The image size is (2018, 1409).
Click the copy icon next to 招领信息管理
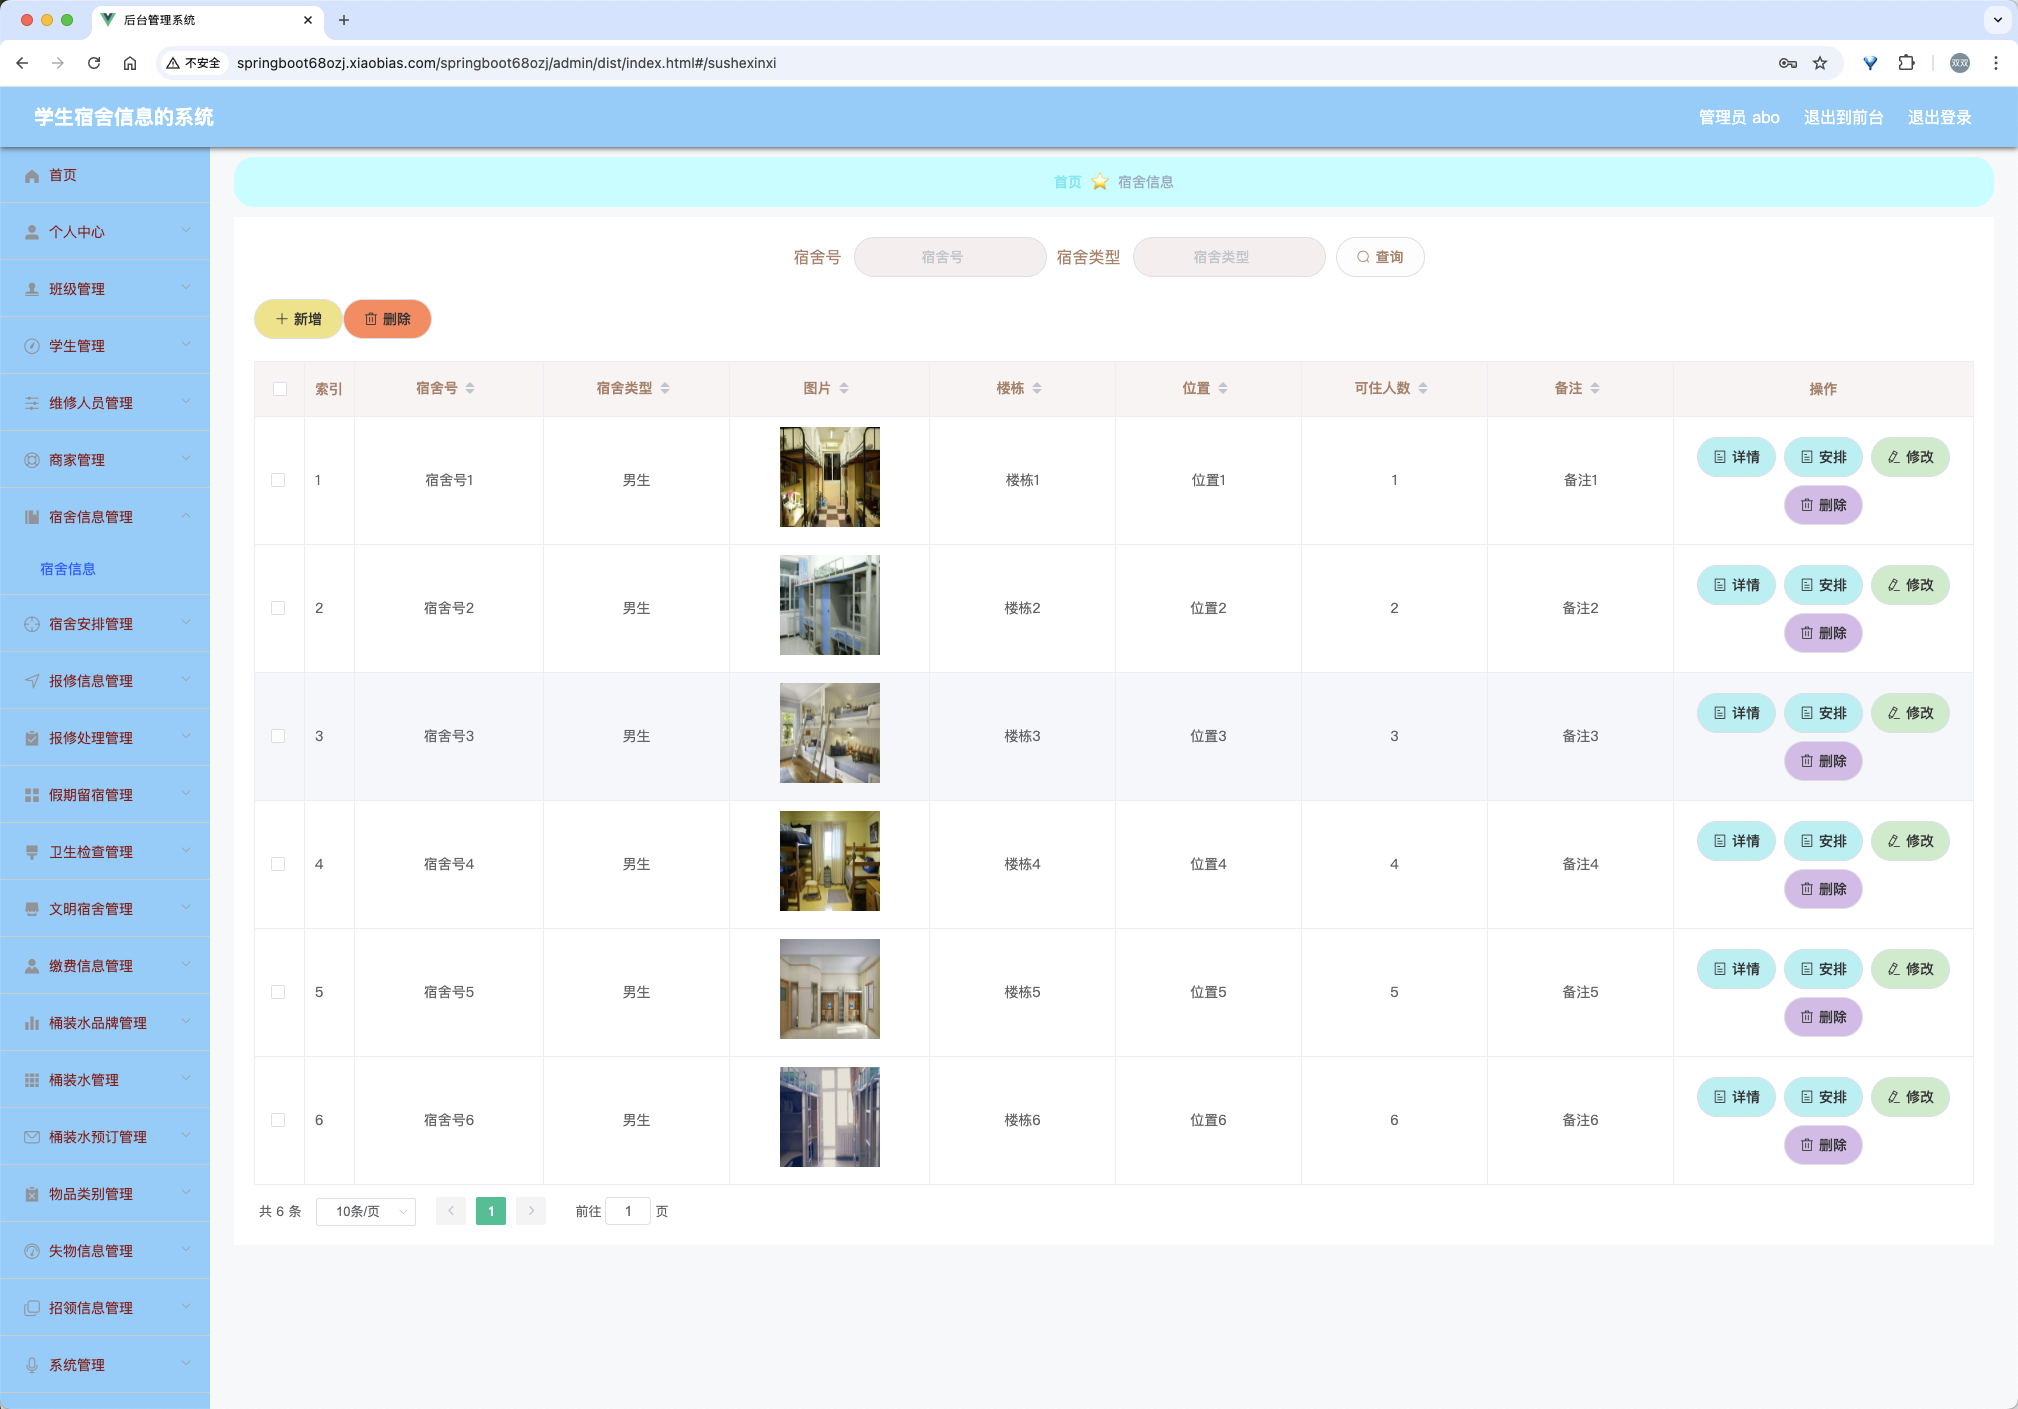tap(32, 1309)
